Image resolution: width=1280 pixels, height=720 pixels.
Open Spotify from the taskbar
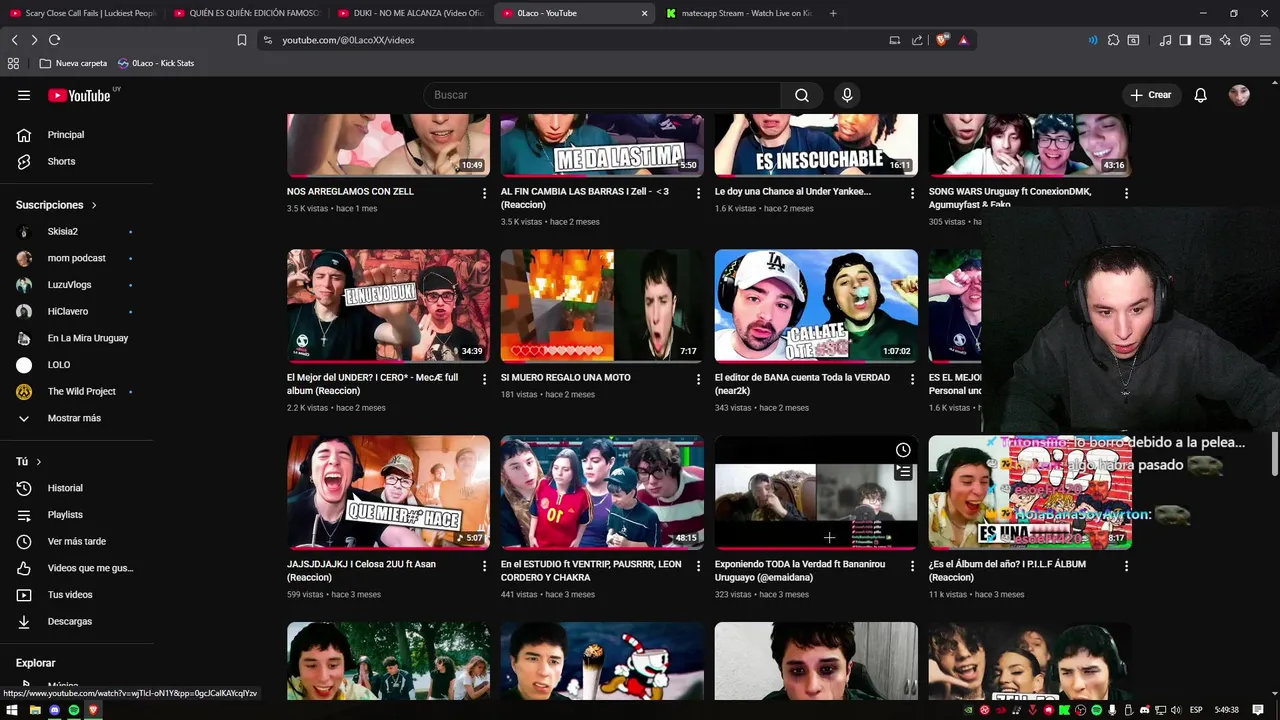tap(74, 710)
